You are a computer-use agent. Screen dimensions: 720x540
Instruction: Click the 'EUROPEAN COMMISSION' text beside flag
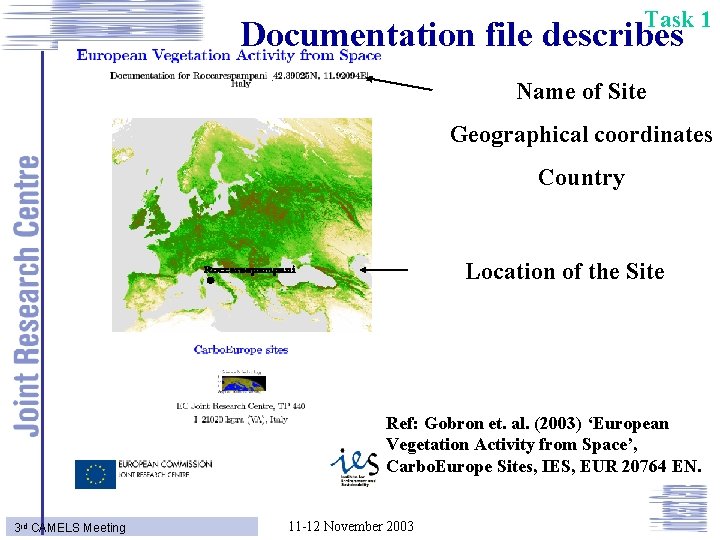(165, 464)
